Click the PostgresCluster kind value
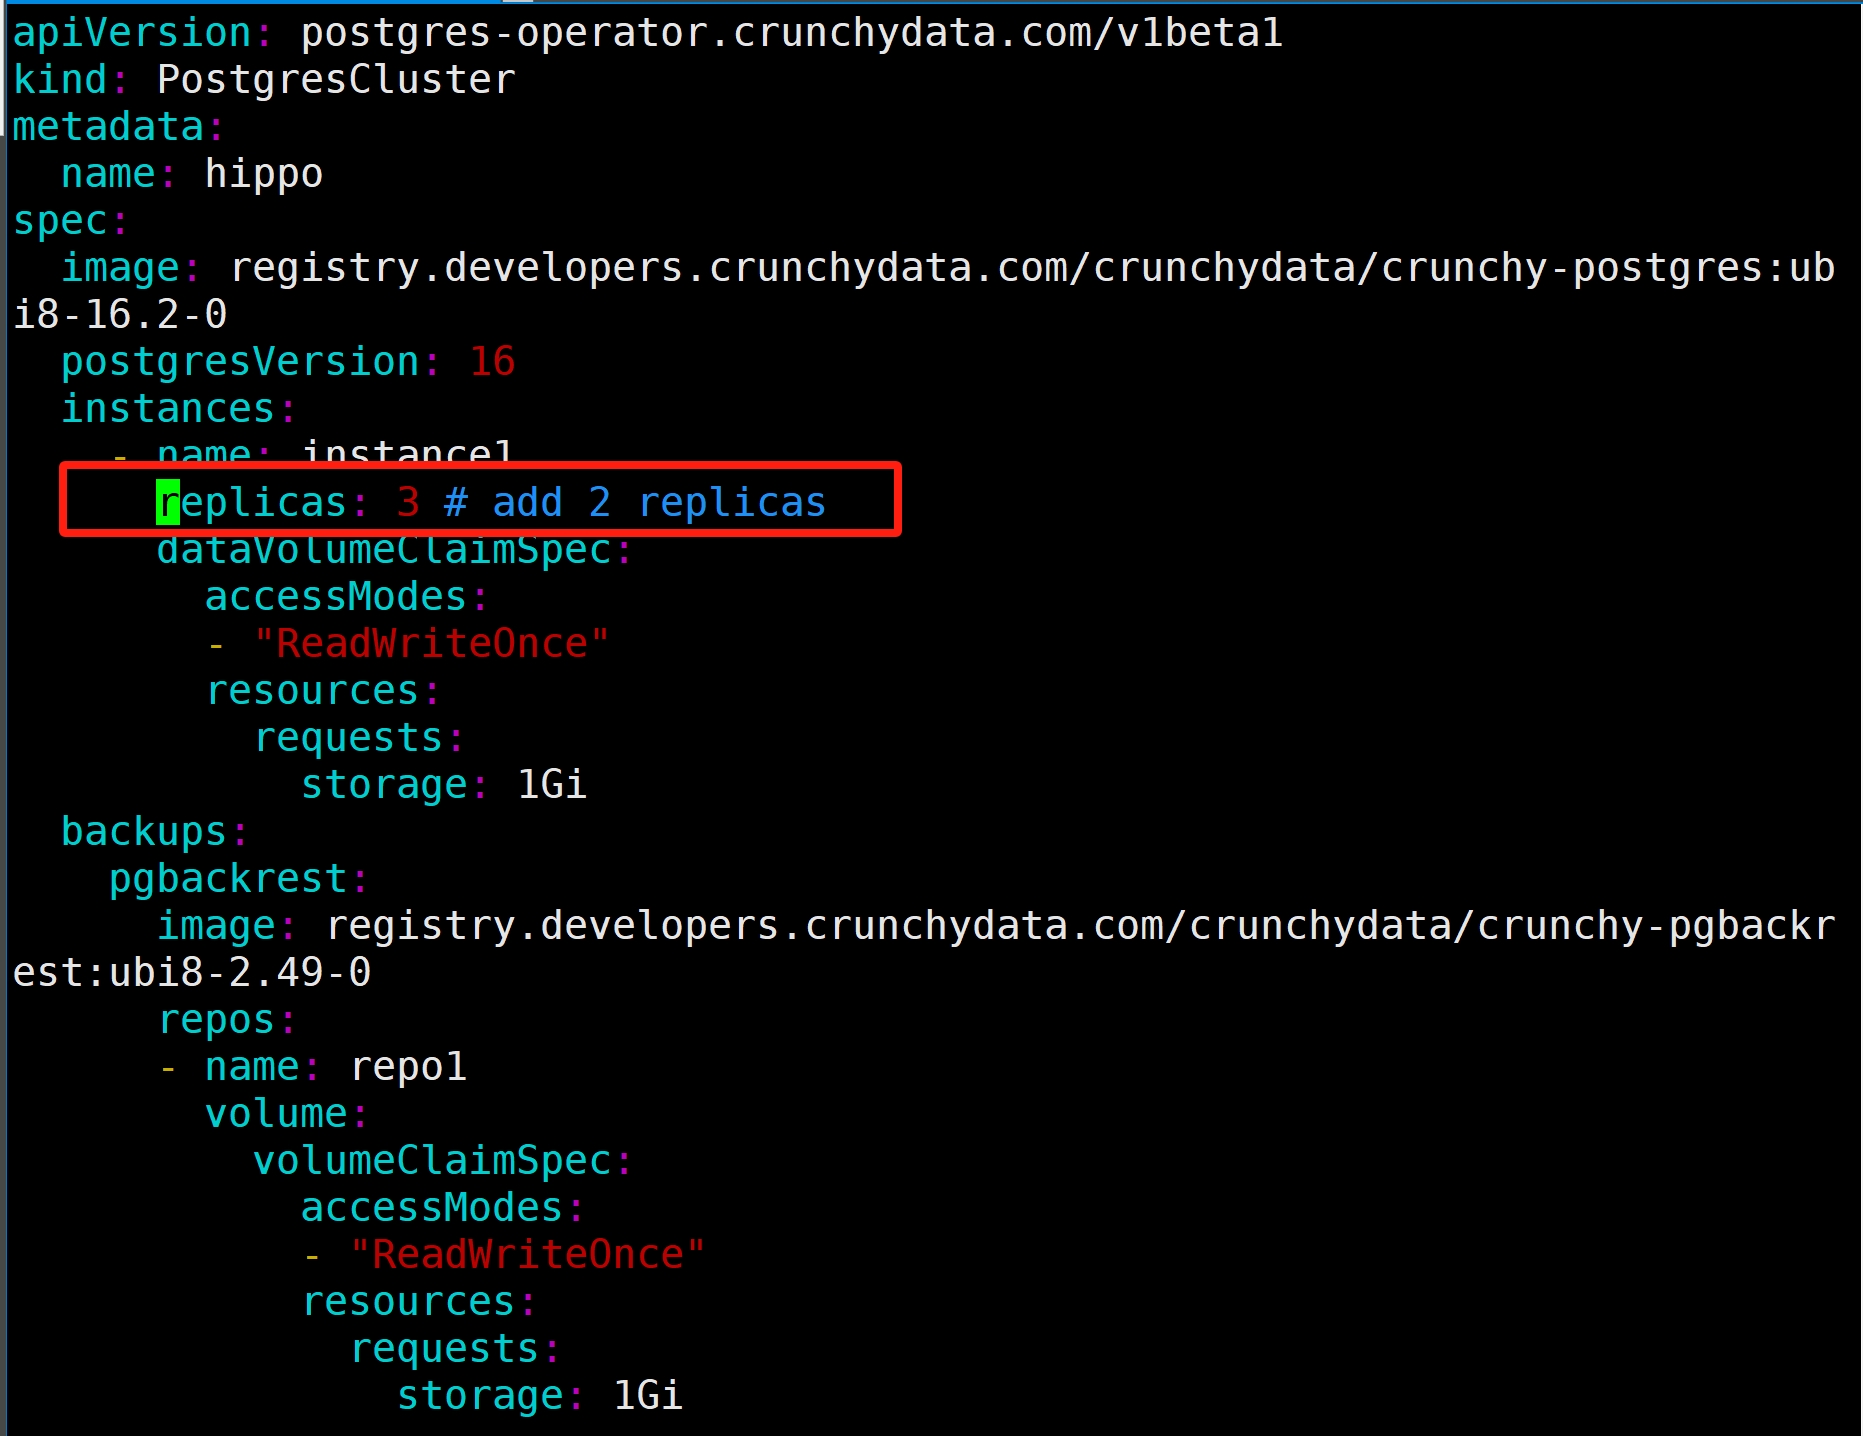This screenshot has height=1436, width=1863. click(336, 80)
